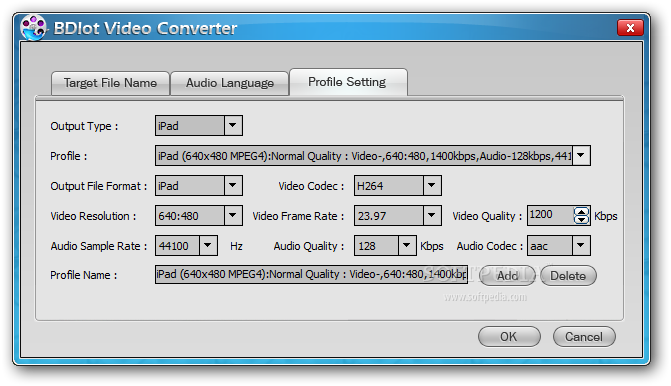Click the Audio Quality label
The height and width of the screenshot is (386, 671).
pos(309,246)
